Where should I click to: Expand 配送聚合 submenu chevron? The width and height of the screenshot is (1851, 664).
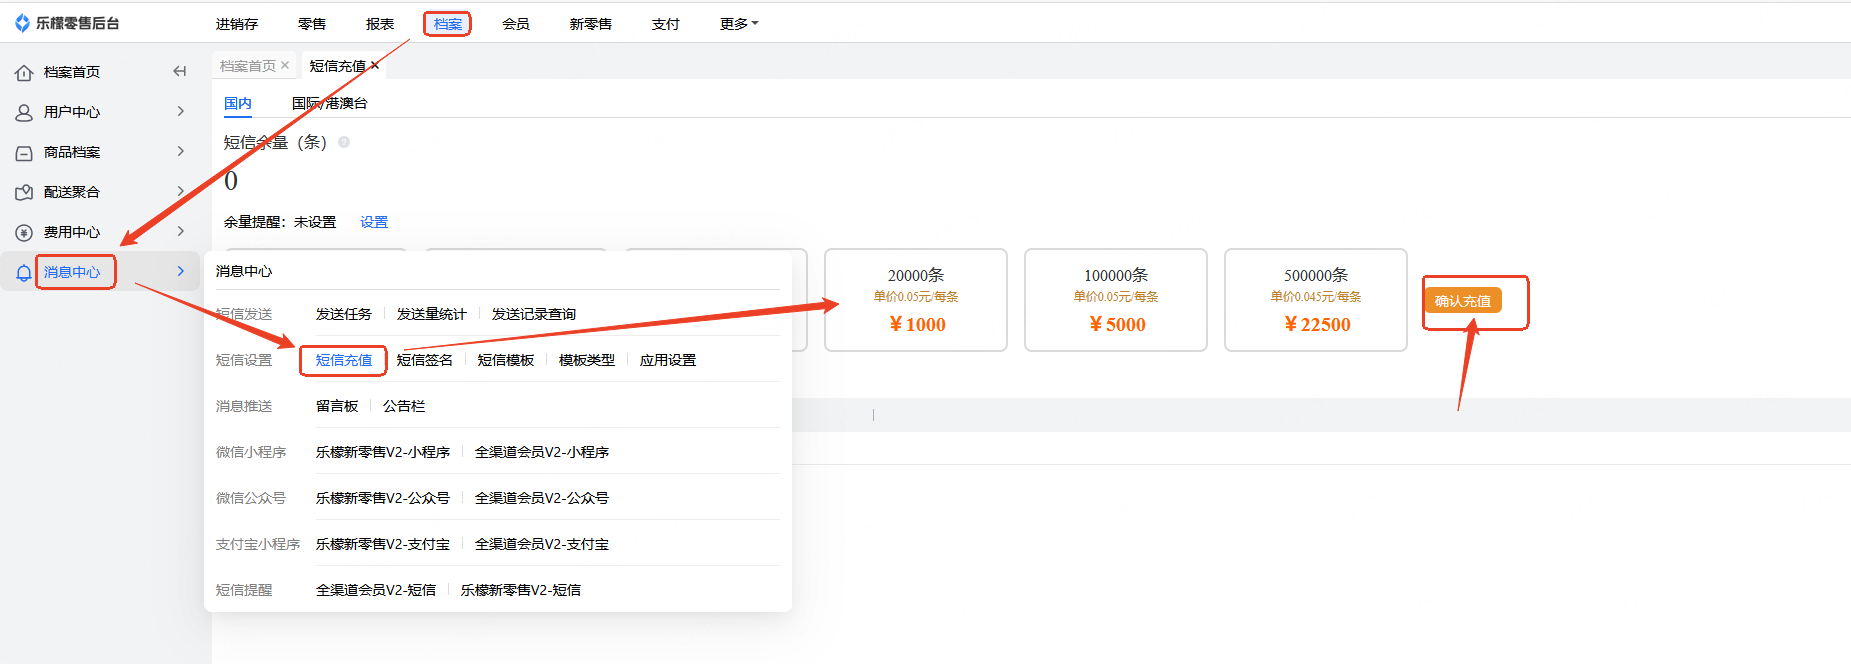click(181, 191)
